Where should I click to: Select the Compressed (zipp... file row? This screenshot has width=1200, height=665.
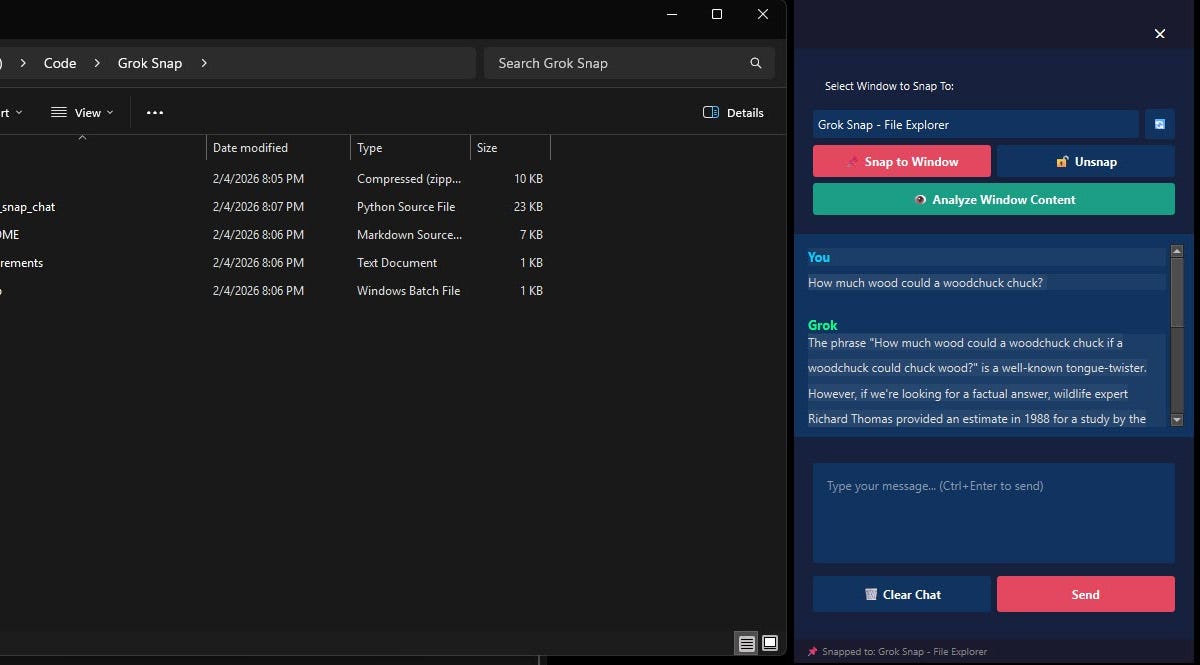point(275,179)
